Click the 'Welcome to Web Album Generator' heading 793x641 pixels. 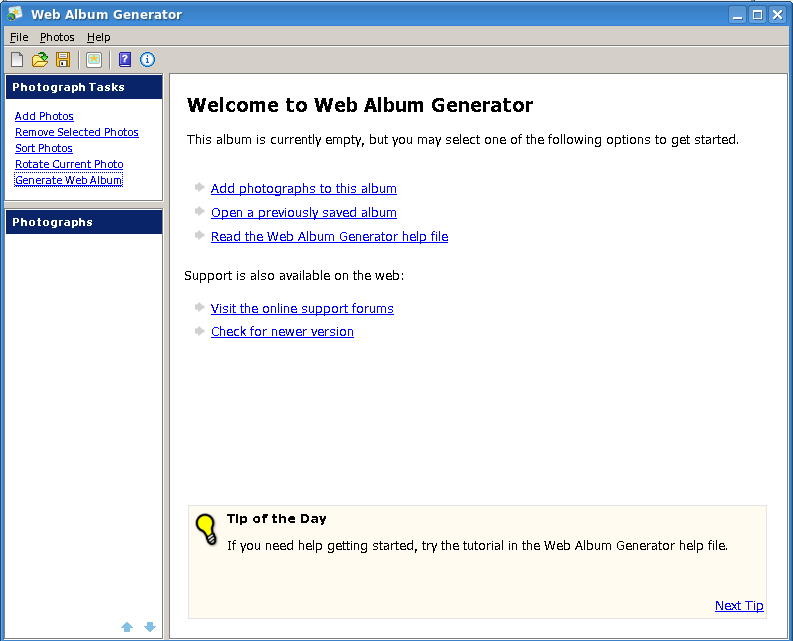[360, 105]
